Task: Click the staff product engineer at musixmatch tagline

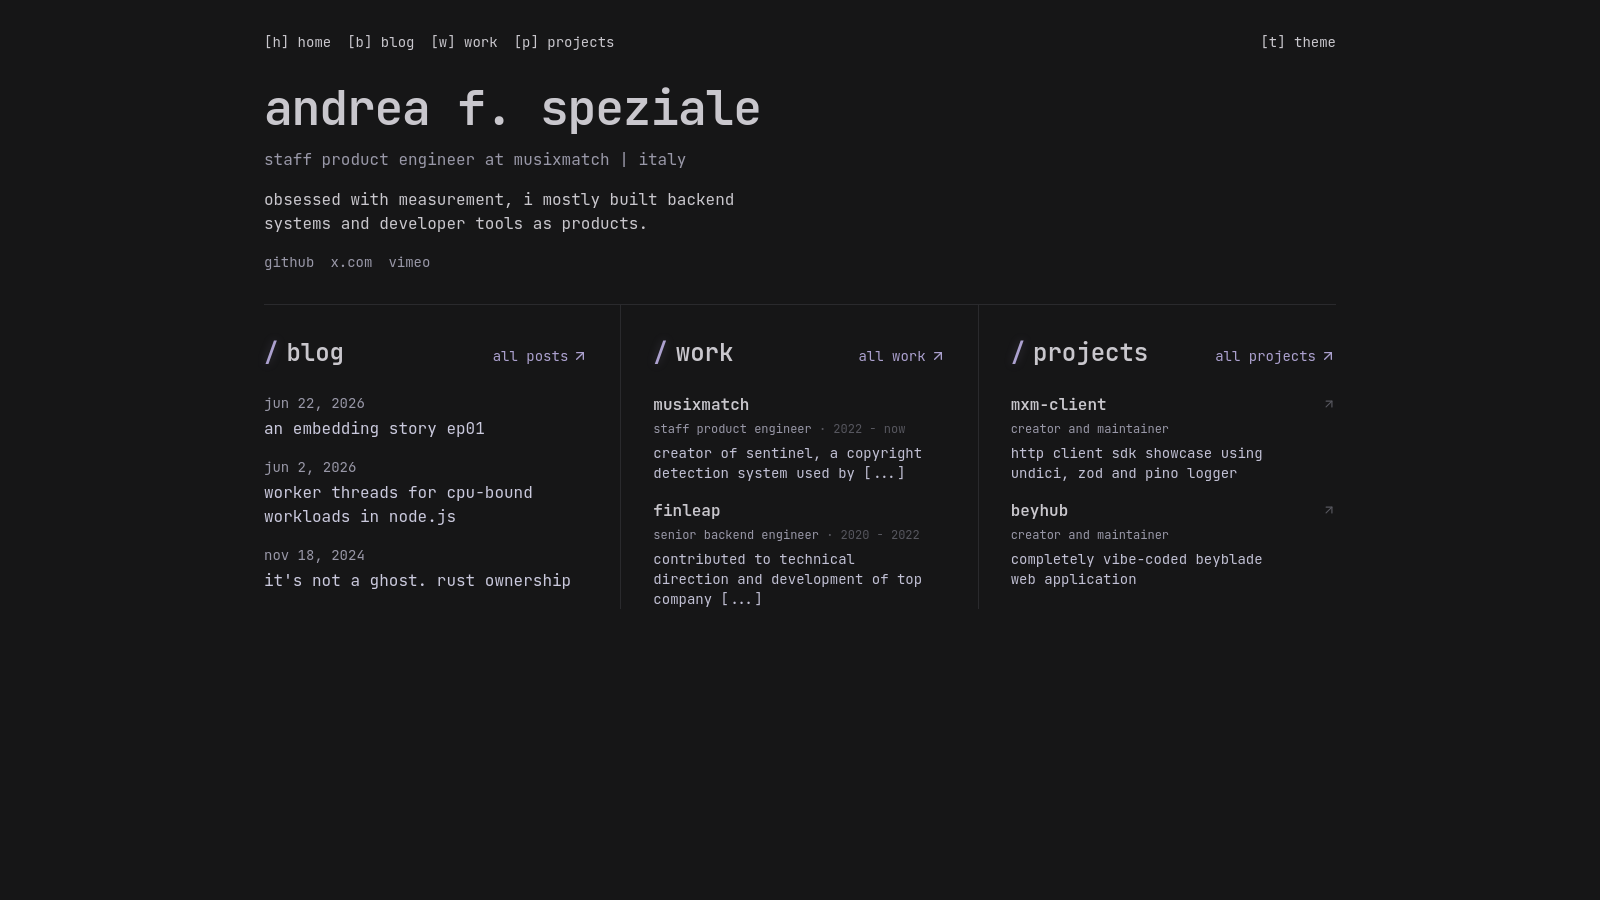Action: (475, 160)
